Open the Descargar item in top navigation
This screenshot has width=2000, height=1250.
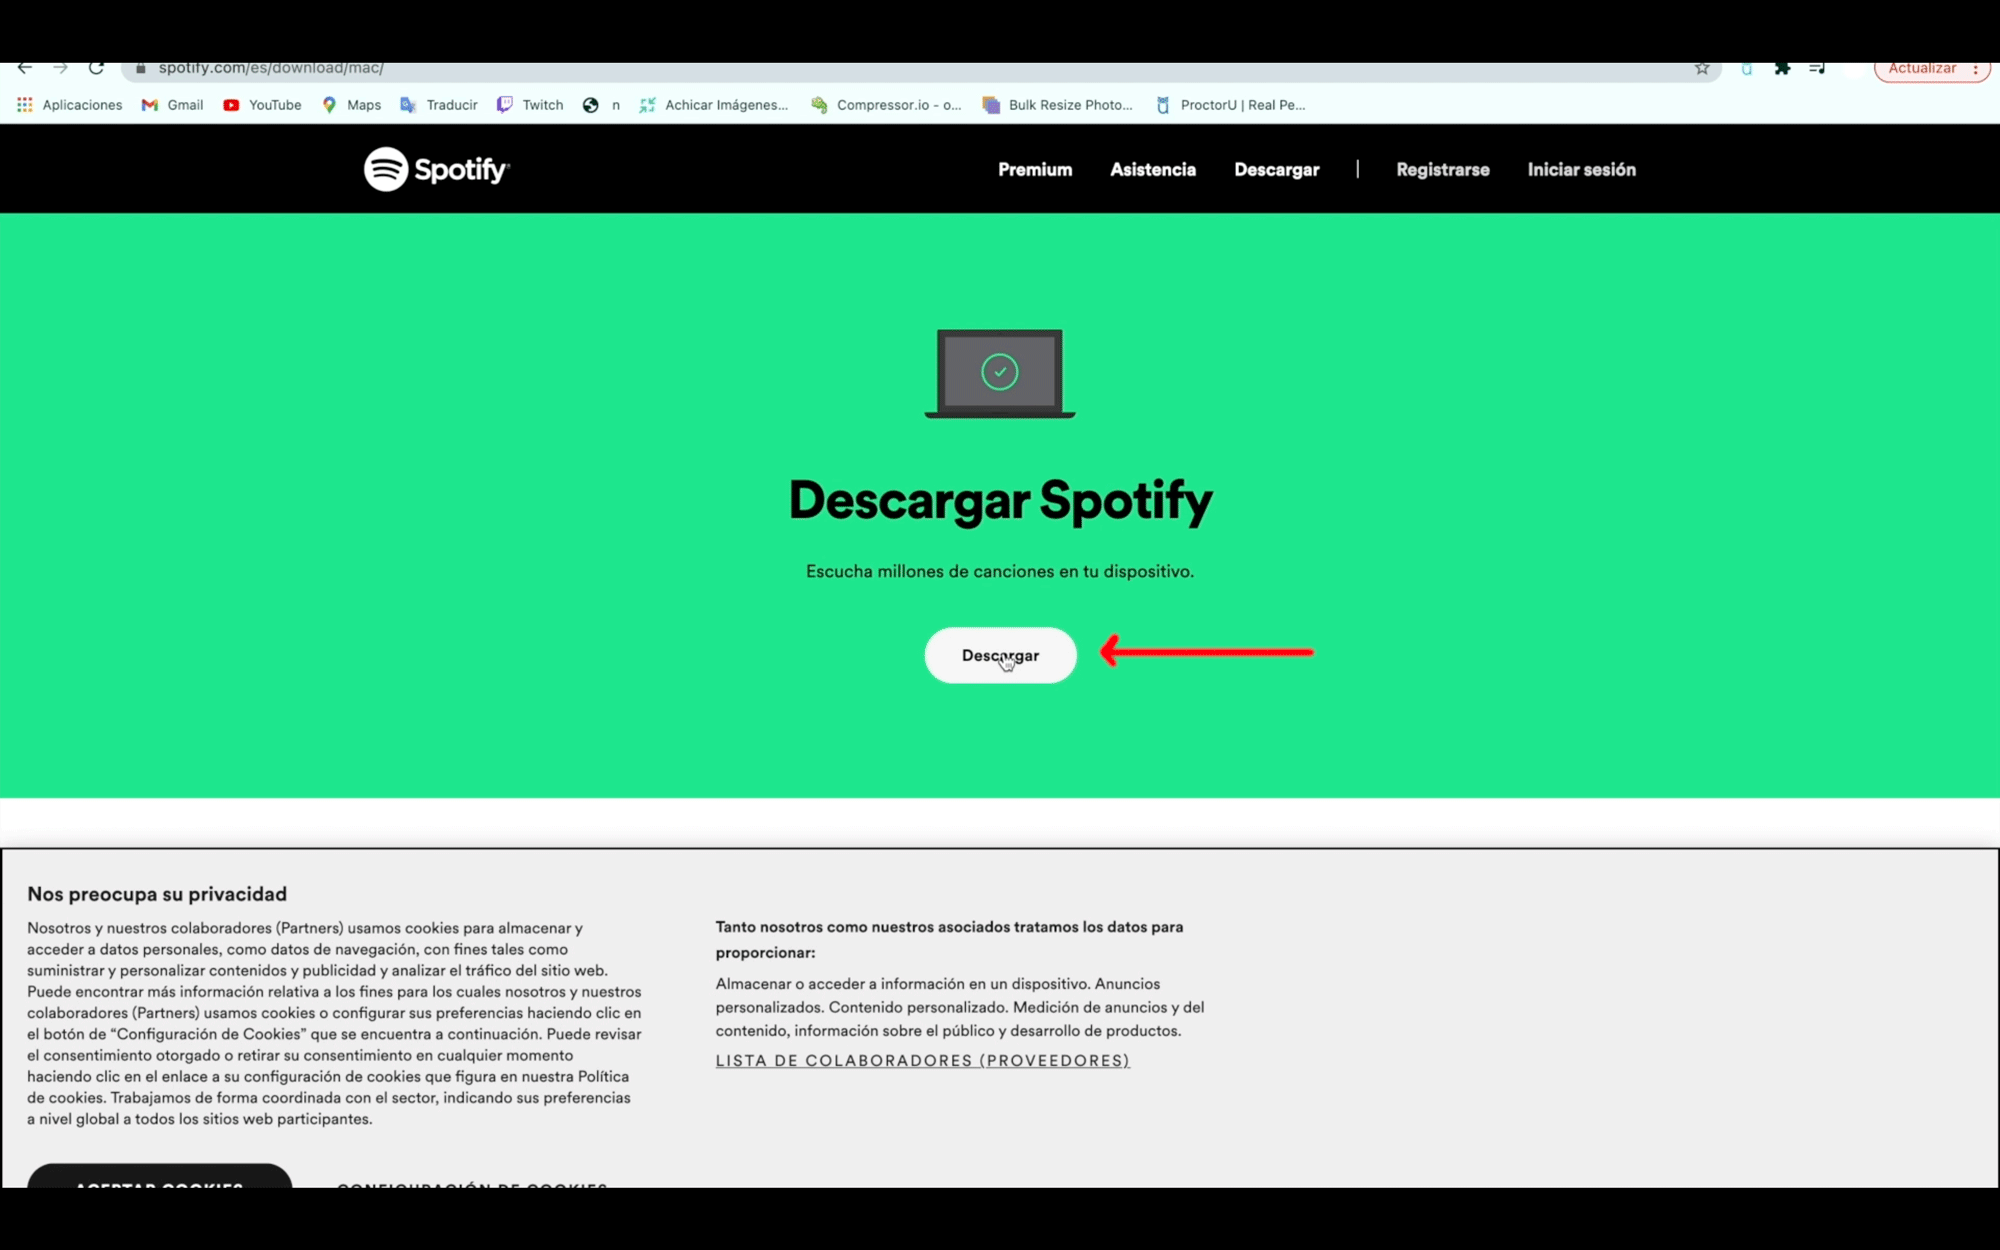point(1277,170)
